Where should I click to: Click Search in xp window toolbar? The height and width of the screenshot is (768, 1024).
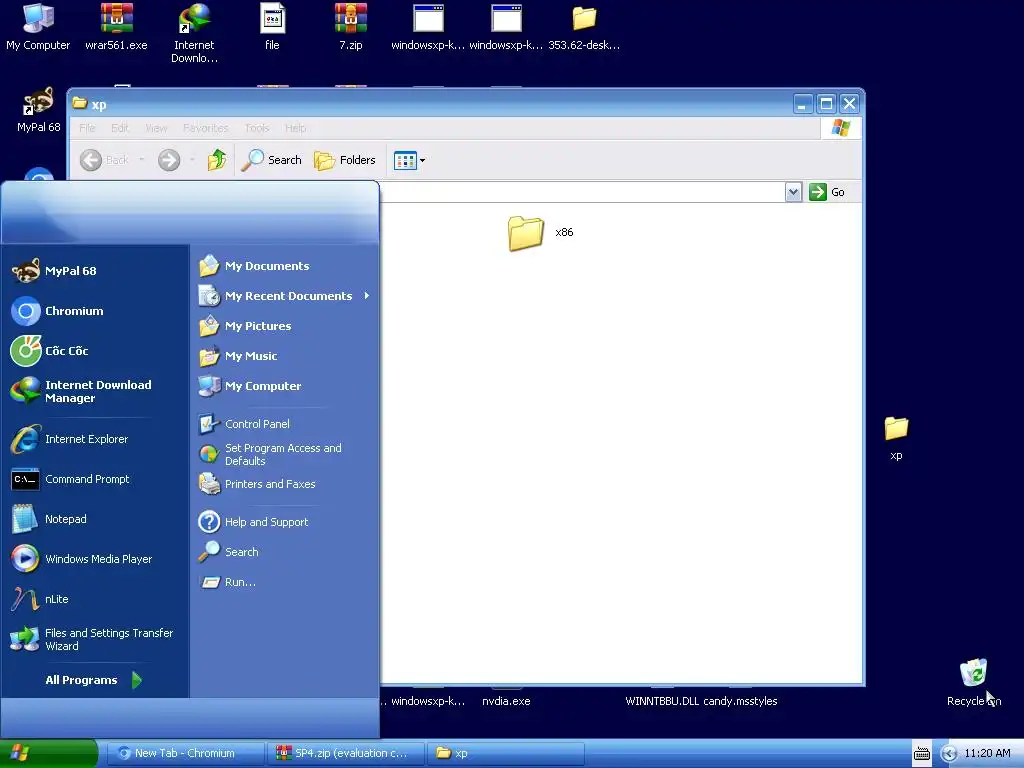point(271,160)
